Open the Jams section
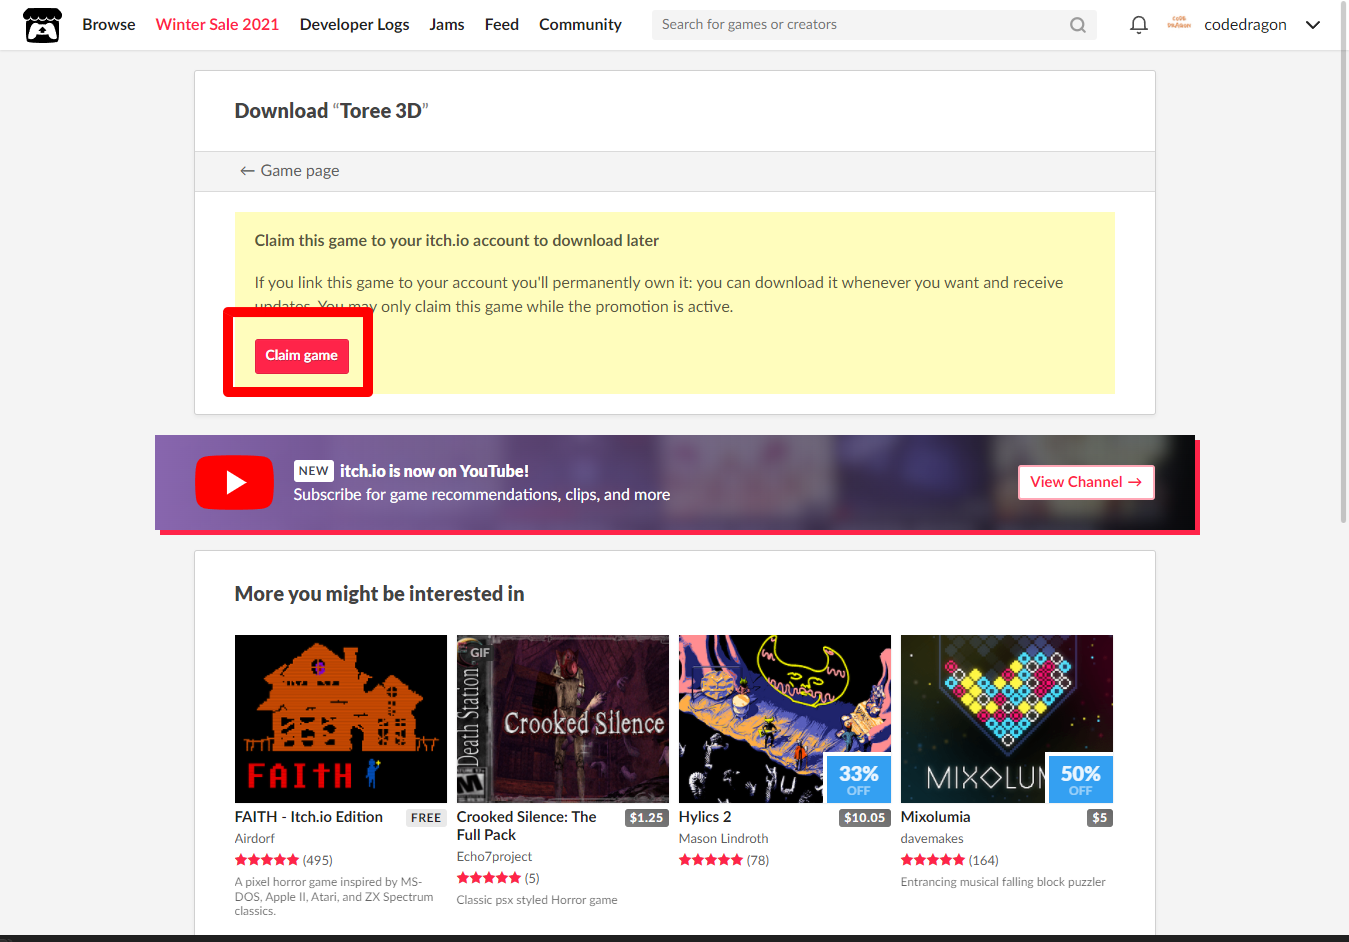Screen dimensions: 1349x942 [447, 24]
